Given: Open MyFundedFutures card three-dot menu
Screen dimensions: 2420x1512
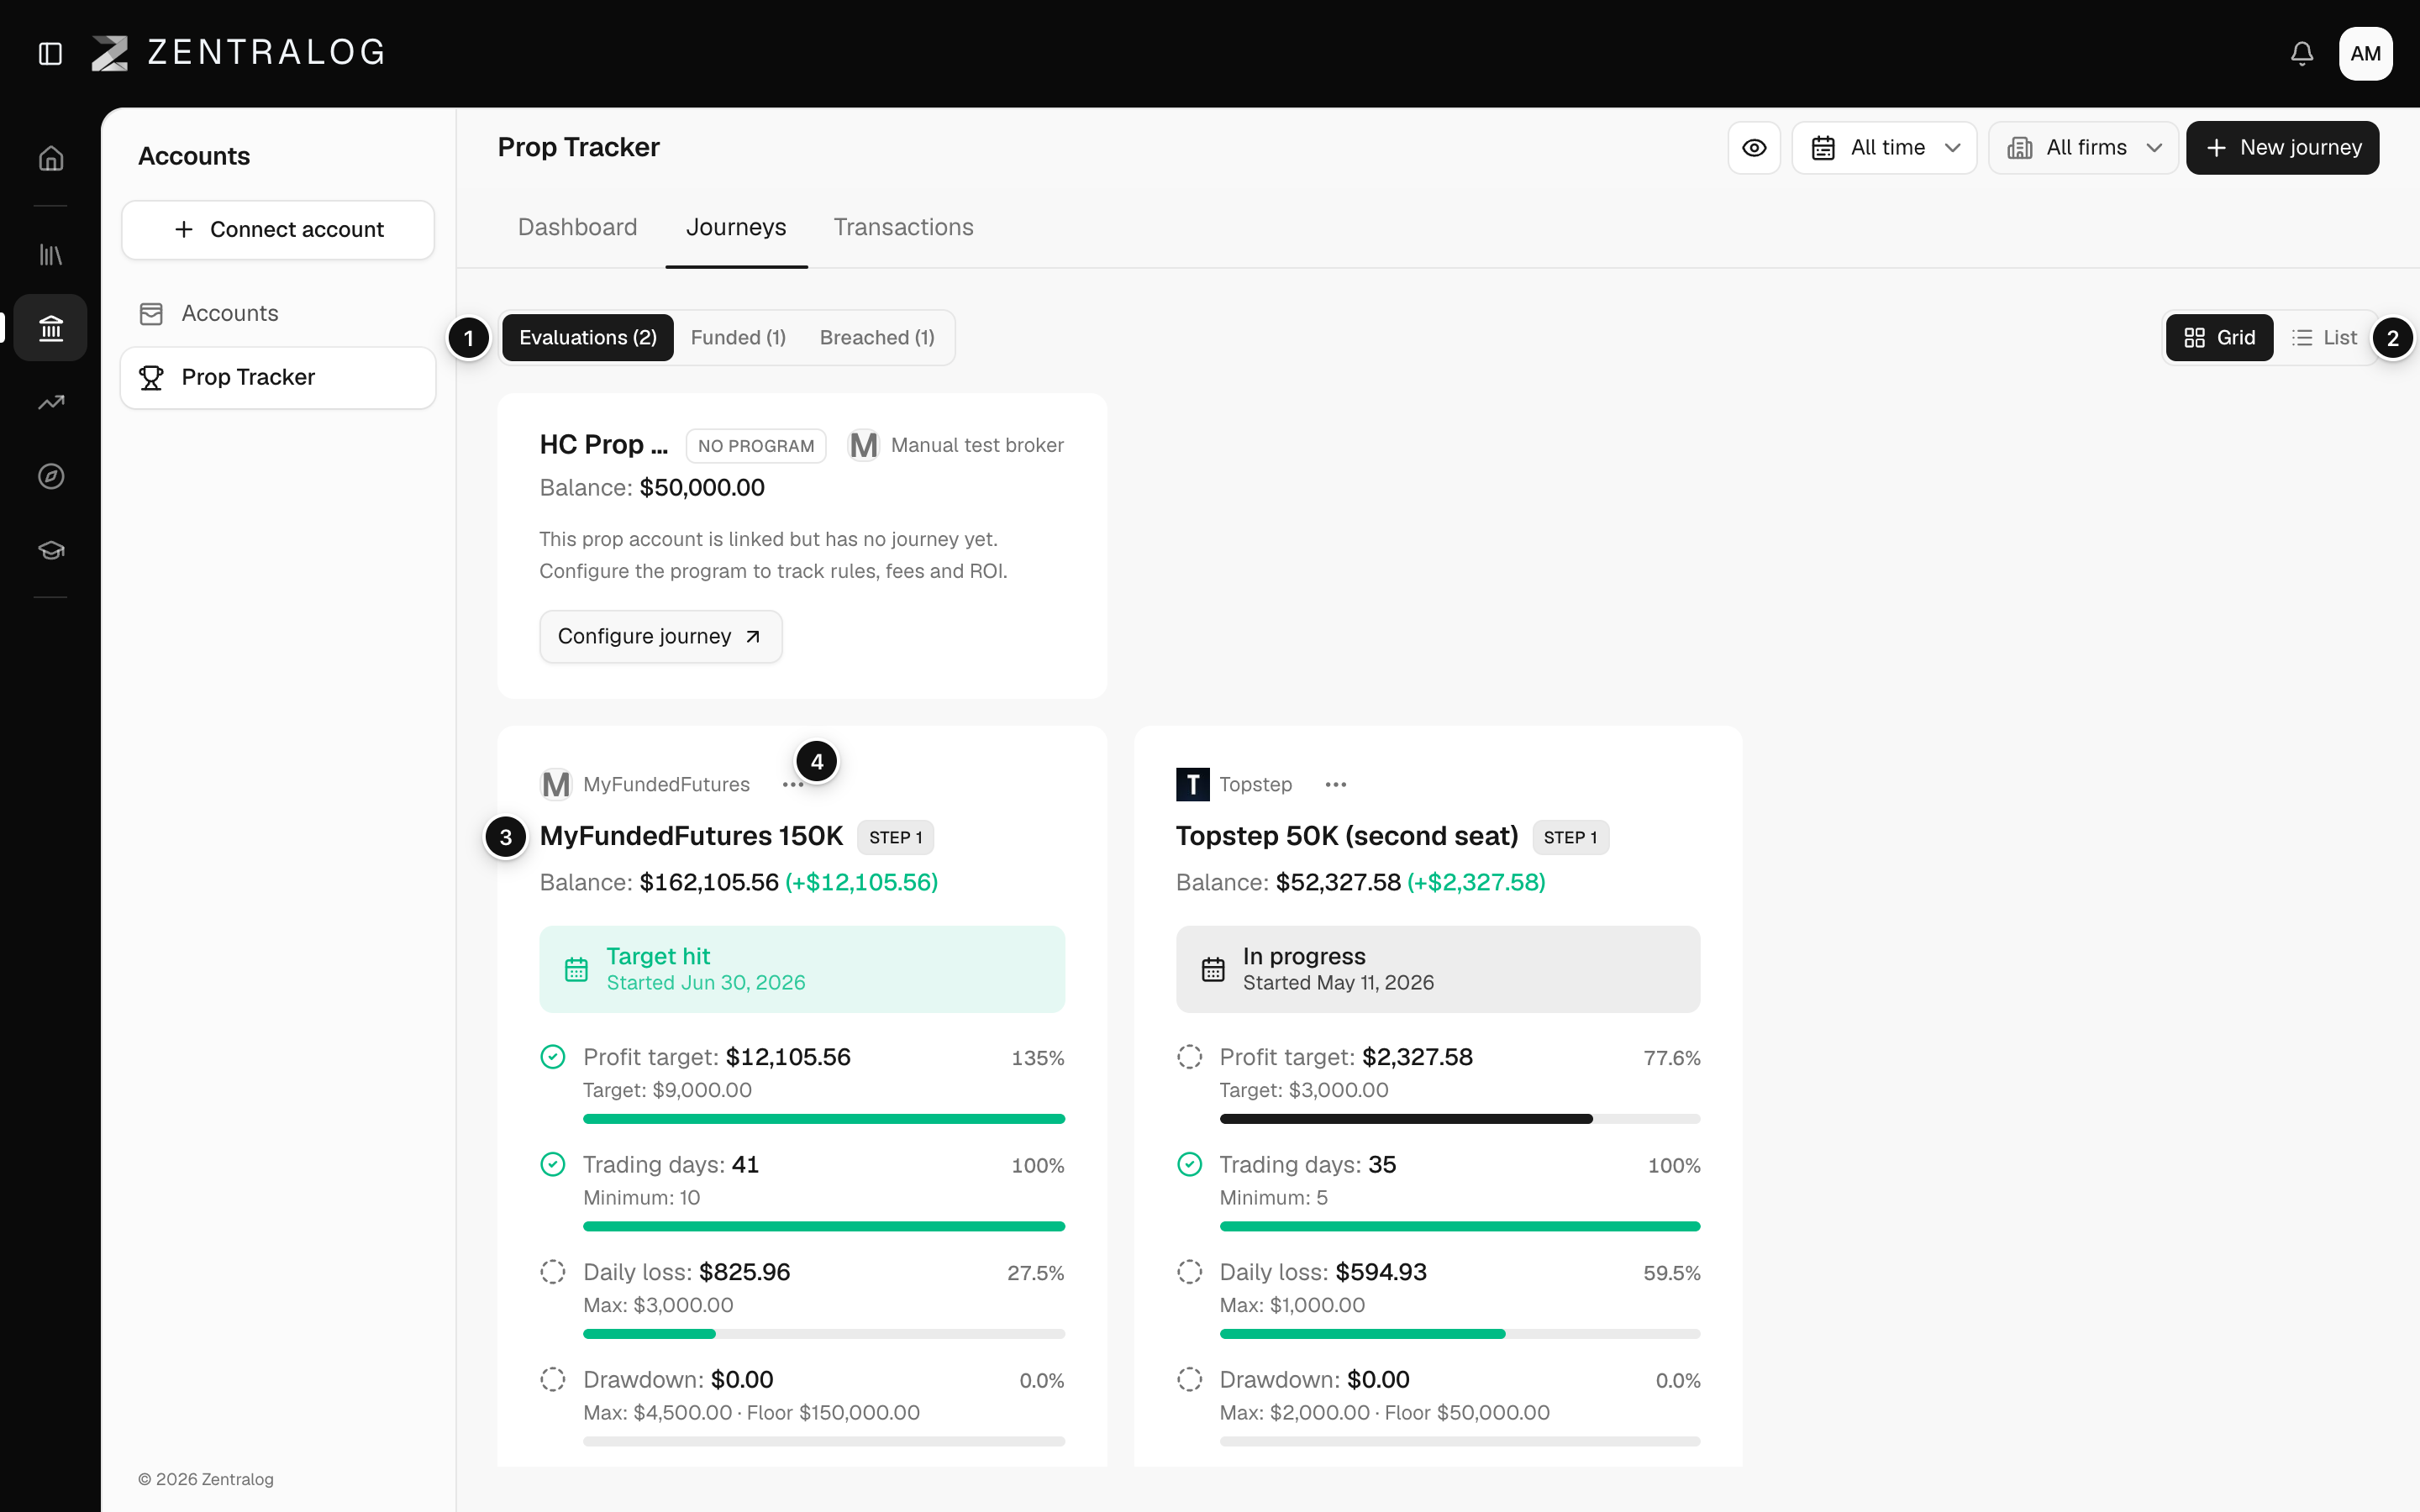Looking at the screenshot, I should (793, 785).
